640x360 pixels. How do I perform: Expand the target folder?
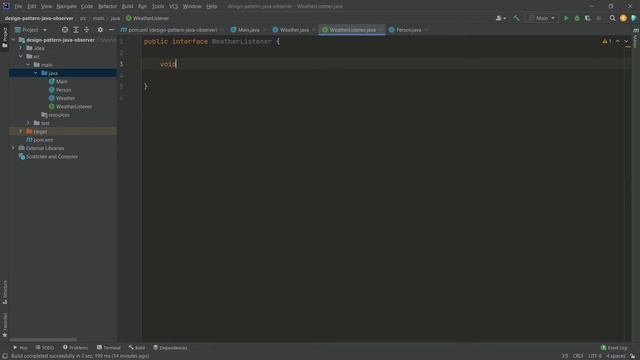[20, 131]
